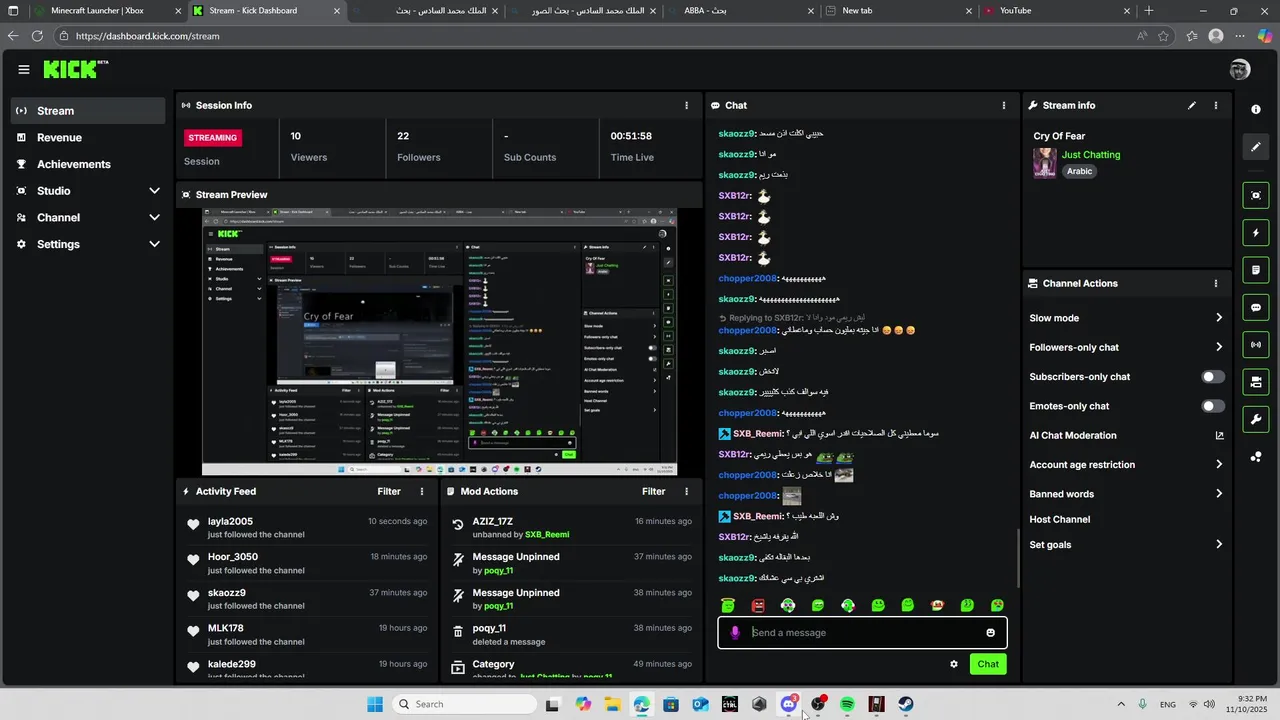1280x720 pixels.
Task: Open Channel Actions three-dot options
Action: 1216,283
